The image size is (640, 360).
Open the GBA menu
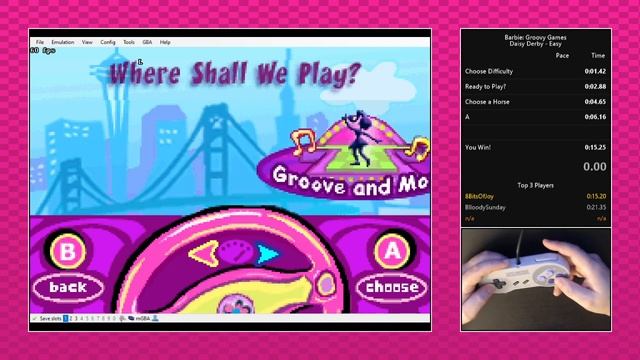147,42
